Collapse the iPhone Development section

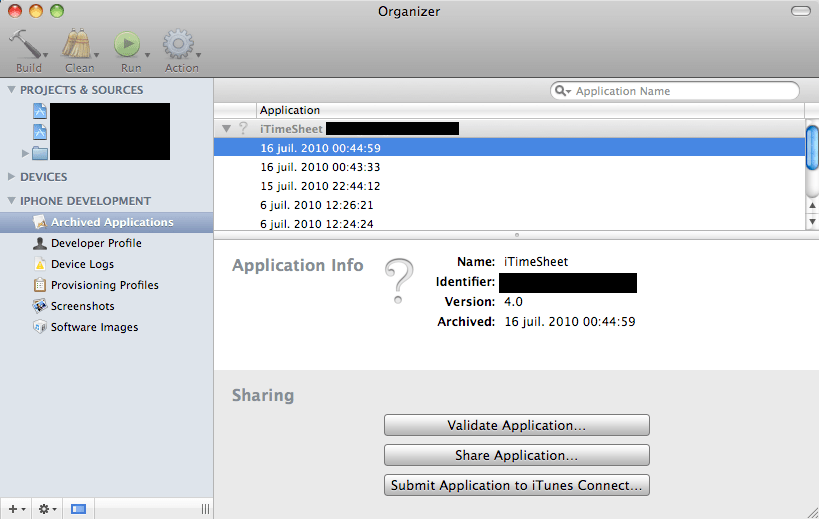coord(12,201)
